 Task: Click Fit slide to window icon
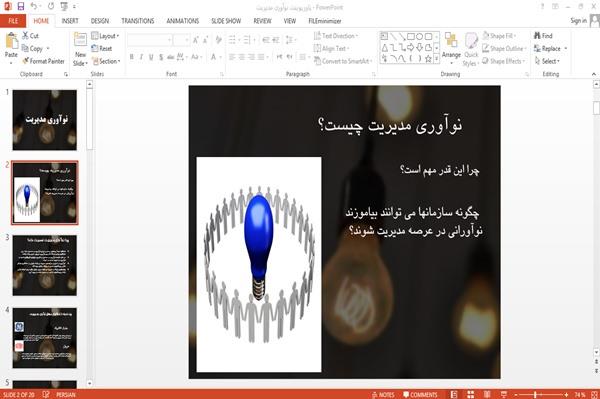(594, 394)
